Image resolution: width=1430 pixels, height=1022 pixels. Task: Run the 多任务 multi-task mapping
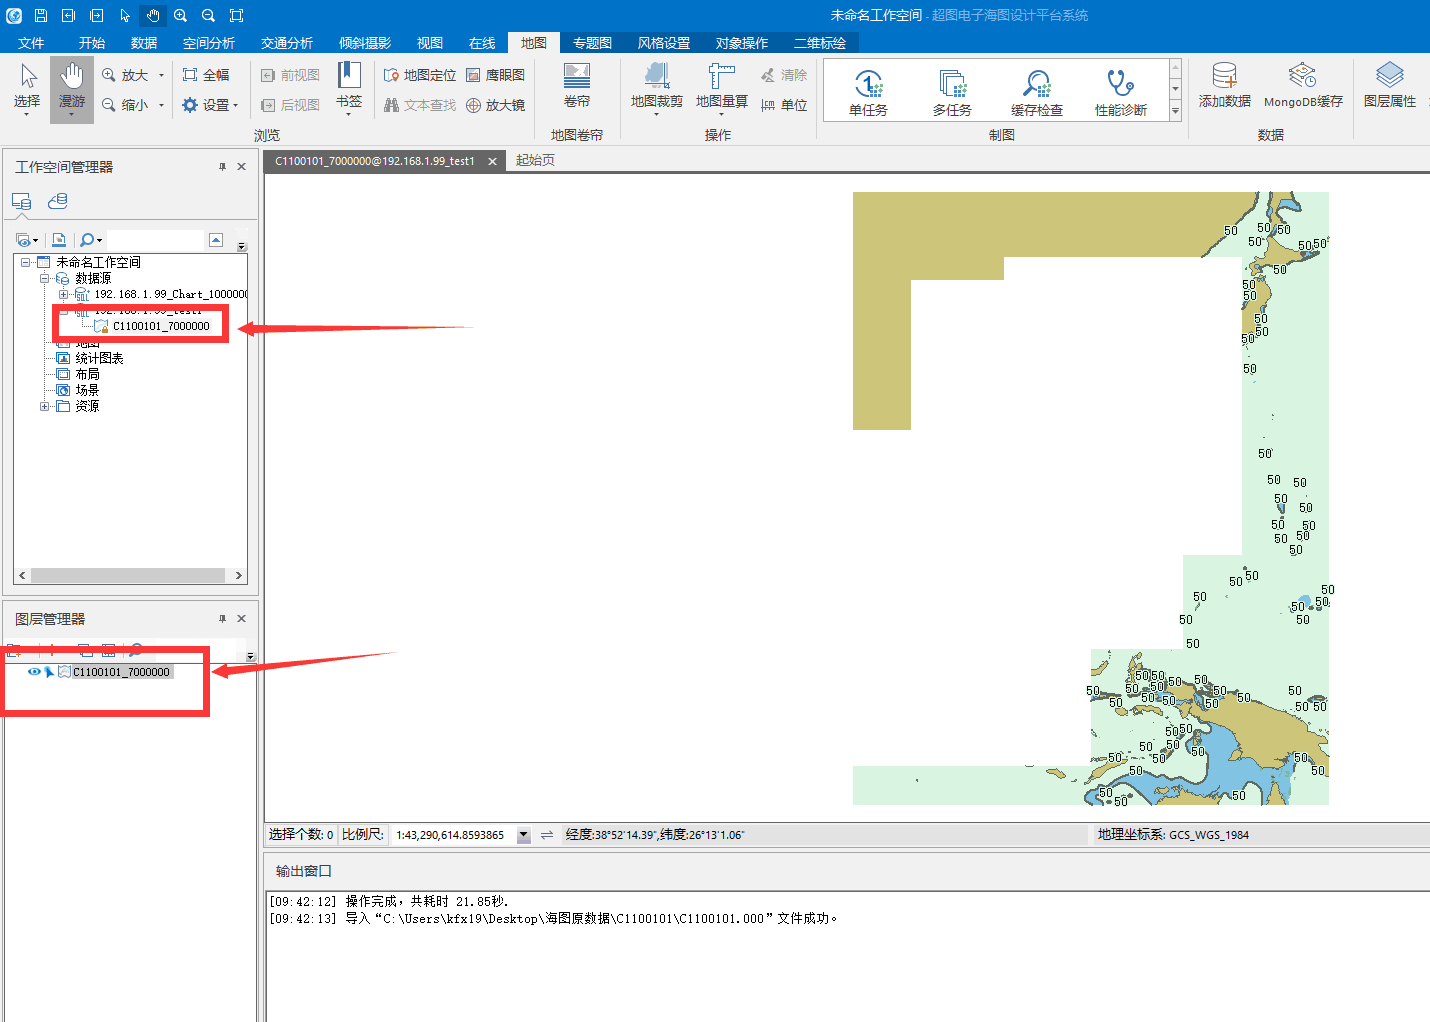[952, 92]
